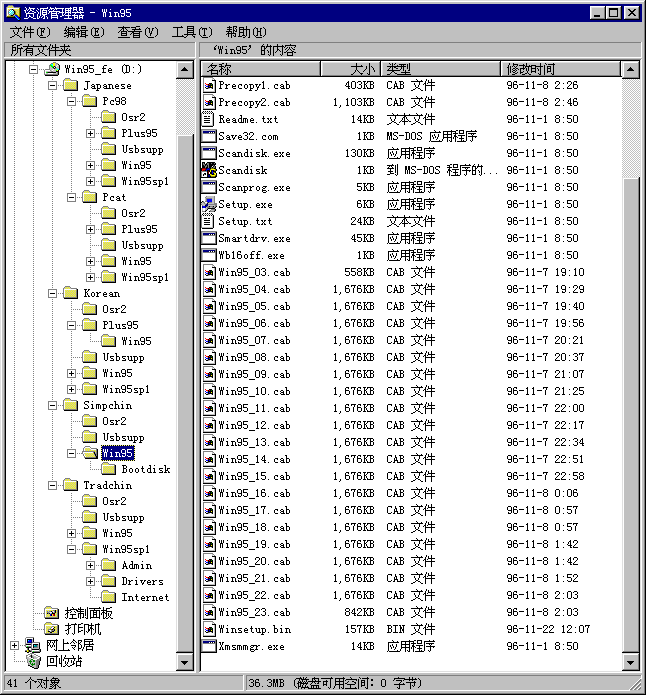Select the Win95_10.cab cabinet icon
This screenshot has width=646, height=695.
click(x=209, y=391)
